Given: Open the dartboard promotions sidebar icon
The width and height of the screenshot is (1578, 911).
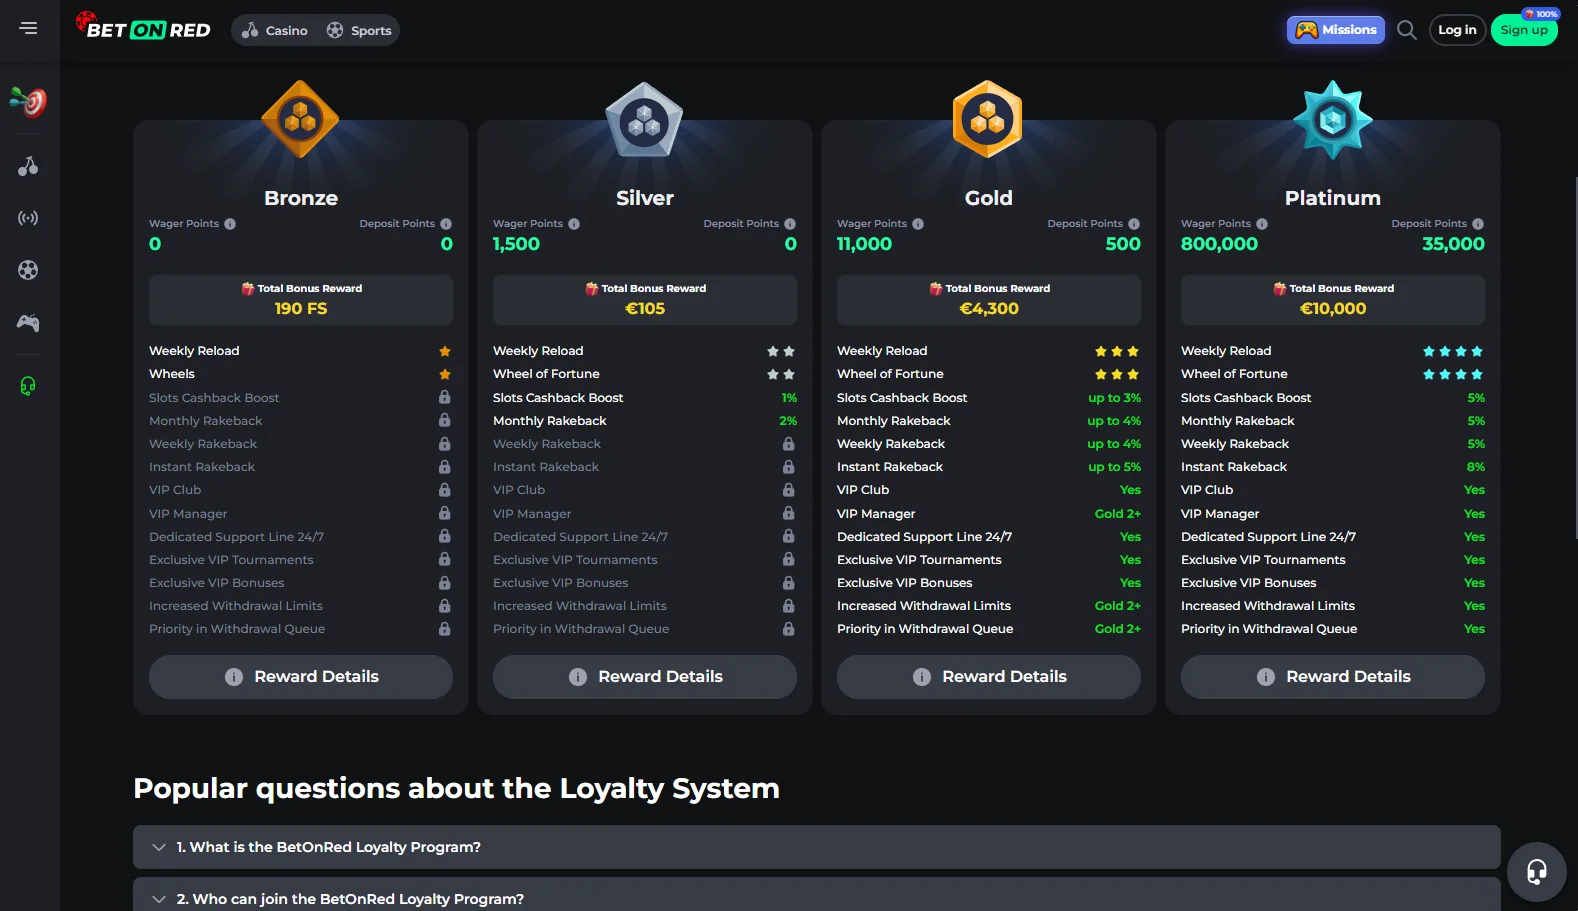Looking at the screenshot, I should [28, 101].
